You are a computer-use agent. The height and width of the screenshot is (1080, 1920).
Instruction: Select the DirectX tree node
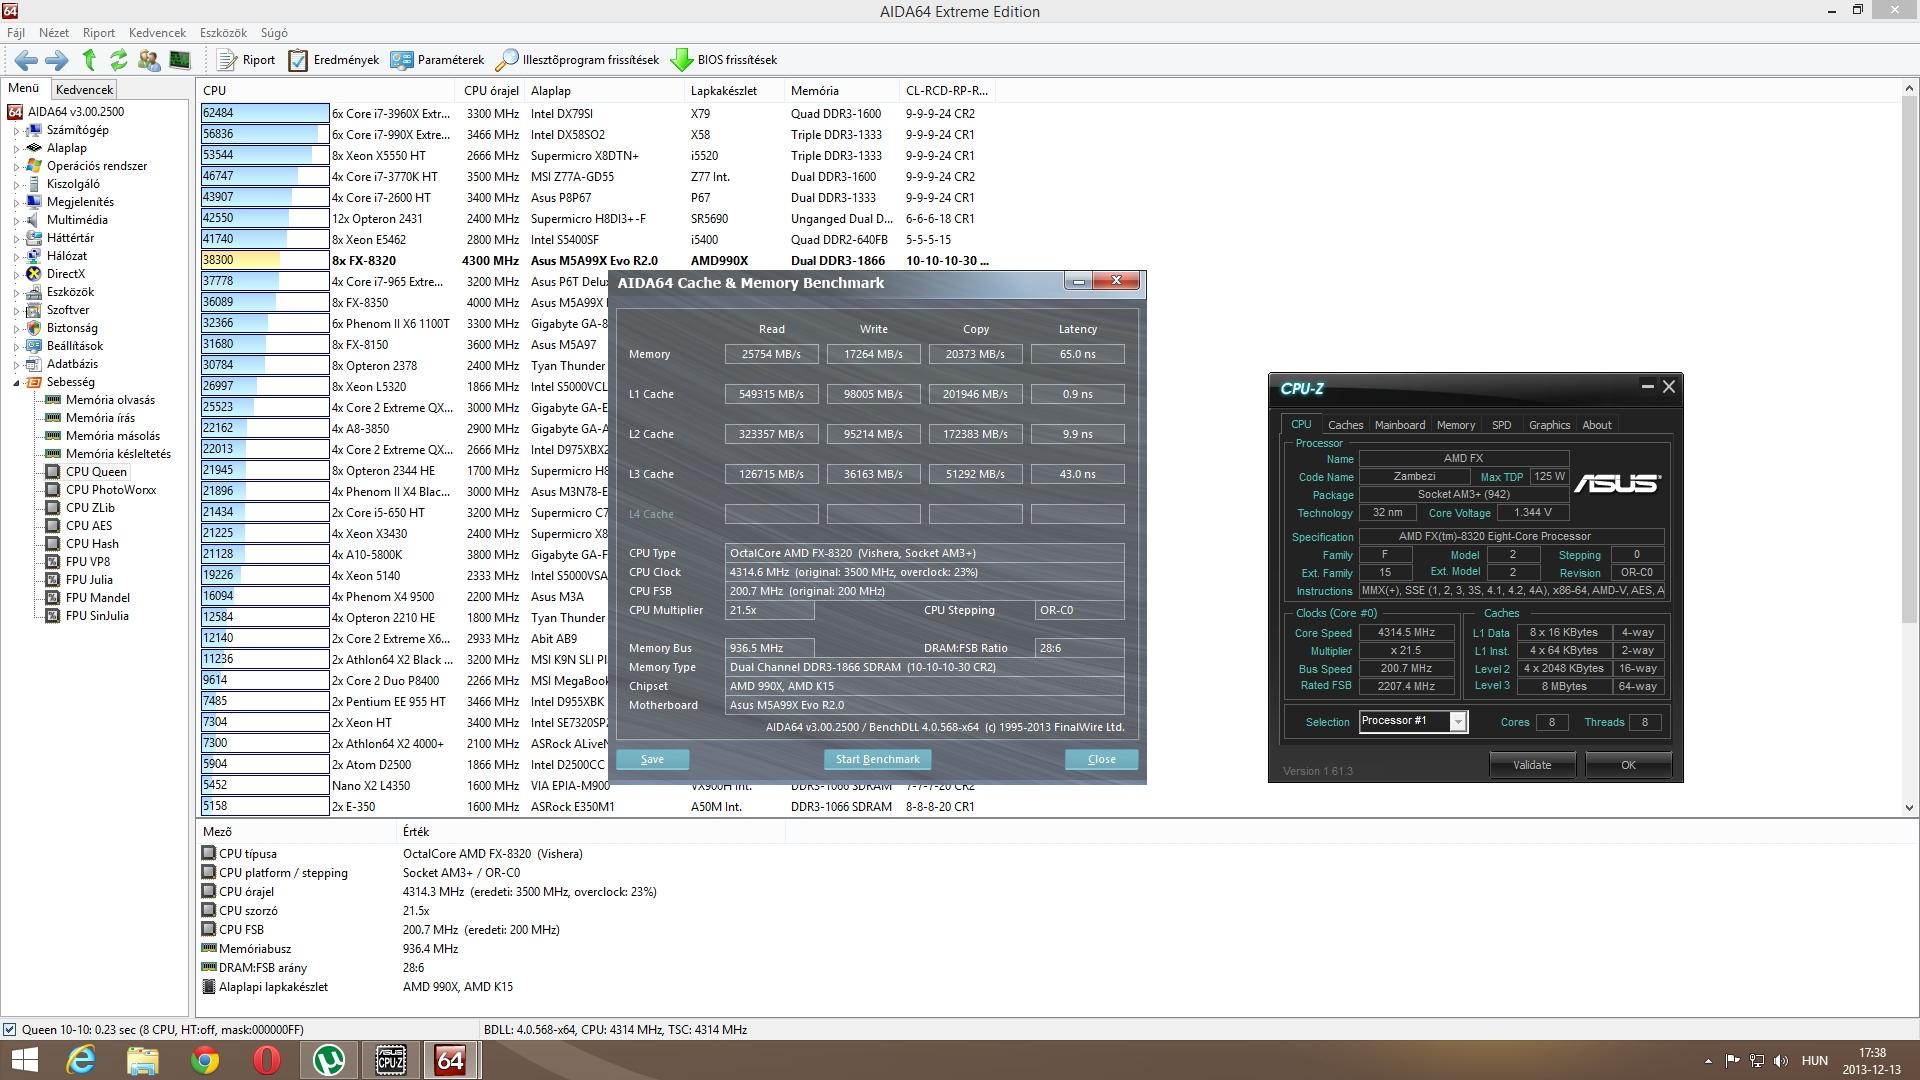(x=66, y=274)
